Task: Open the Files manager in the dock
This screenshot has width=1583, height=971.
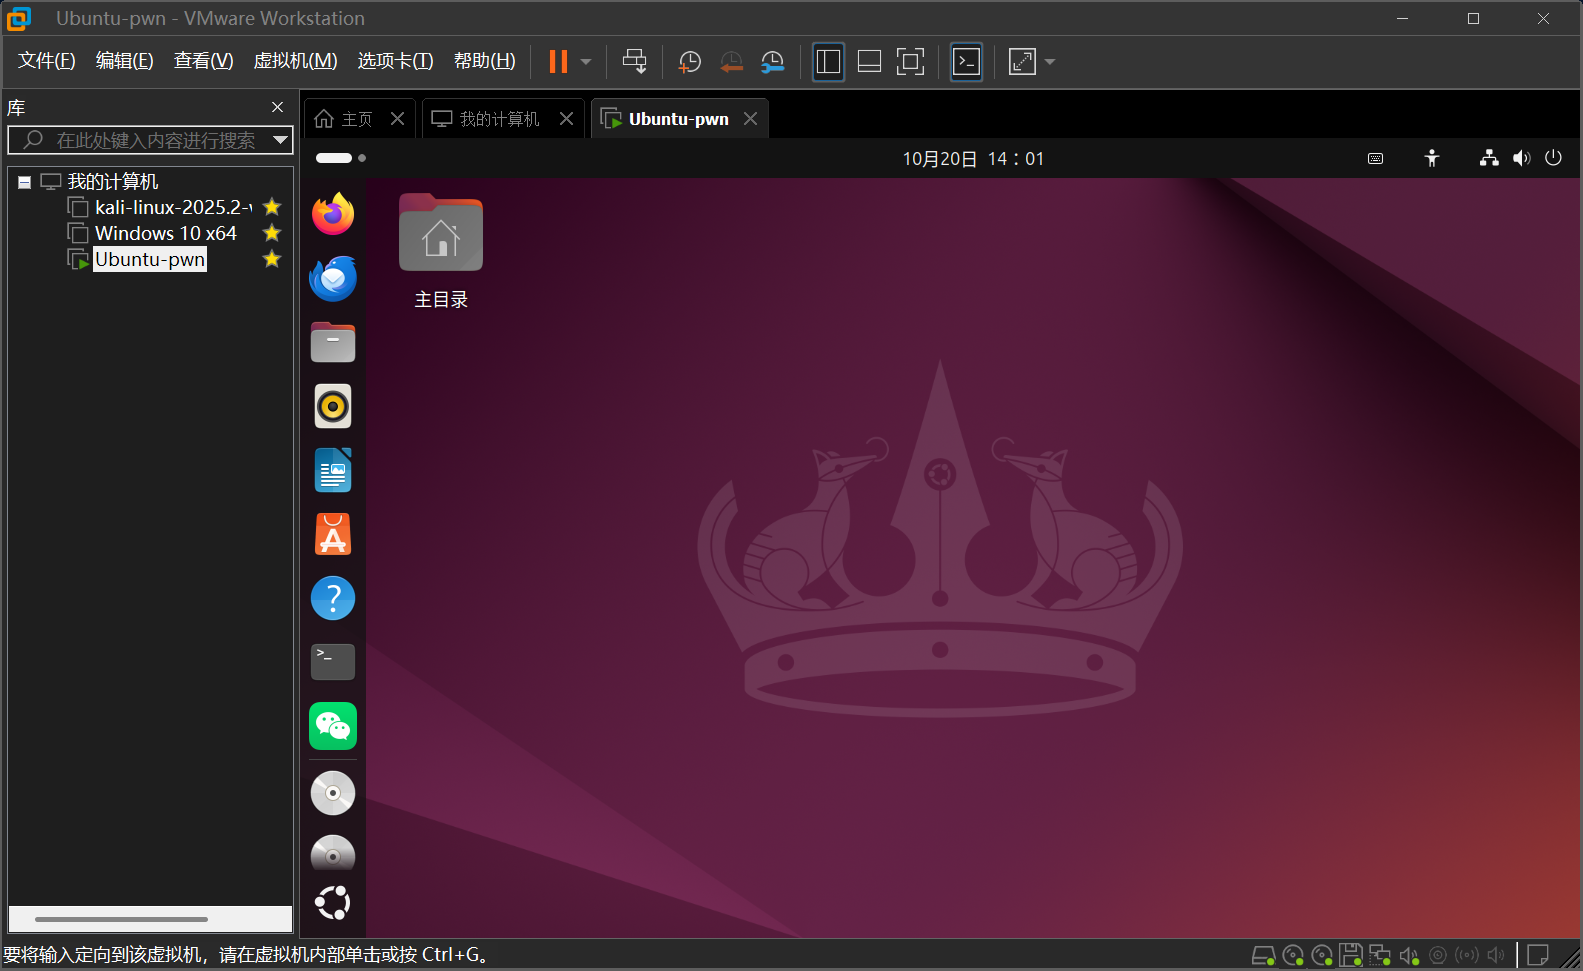Action: (x=333, y=342)
